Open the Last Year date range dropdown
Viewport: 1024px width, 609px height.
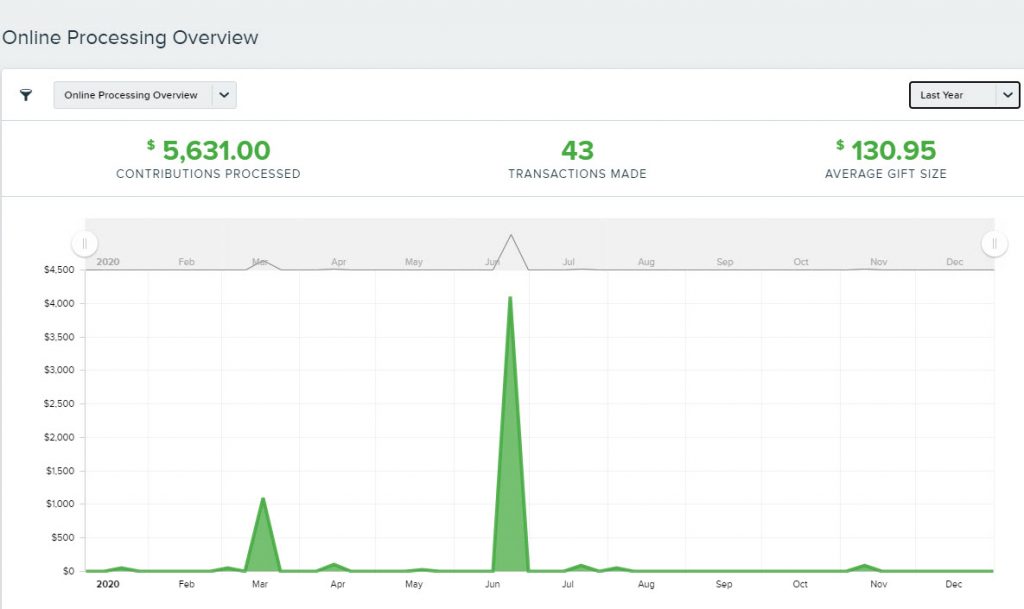(964, 95)
